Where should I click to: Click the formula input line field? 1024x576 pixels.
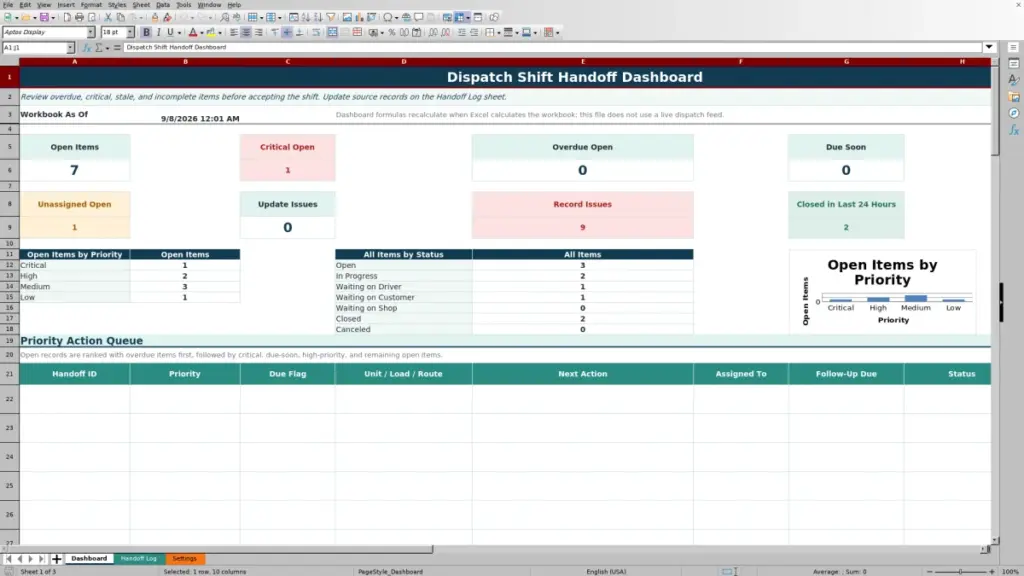552,47
